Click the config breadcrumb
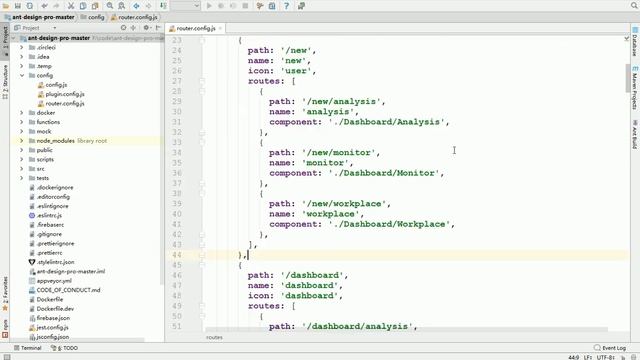This screenshot has height=360, width=640. click(x=93, y=17)
